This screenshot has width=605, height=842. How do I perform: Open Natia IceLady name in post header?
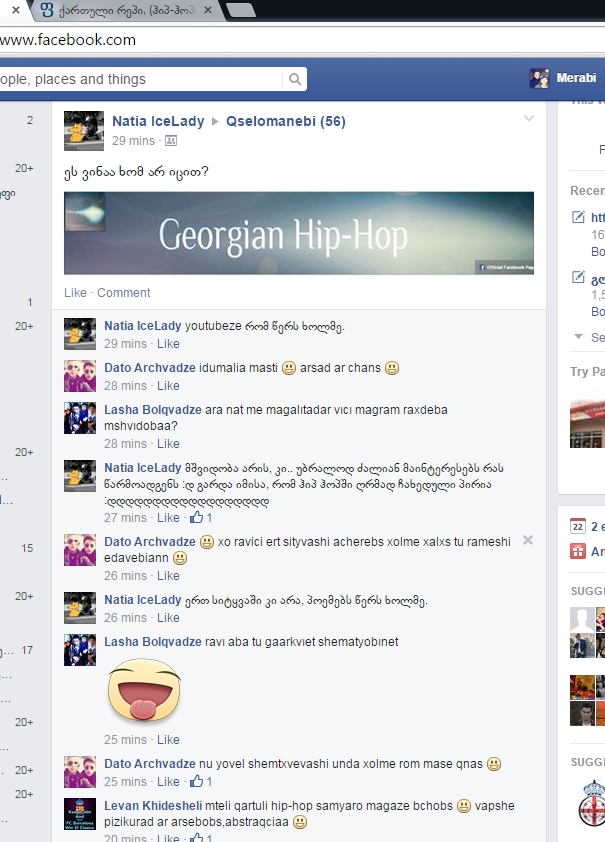click(x=158, y=121)
